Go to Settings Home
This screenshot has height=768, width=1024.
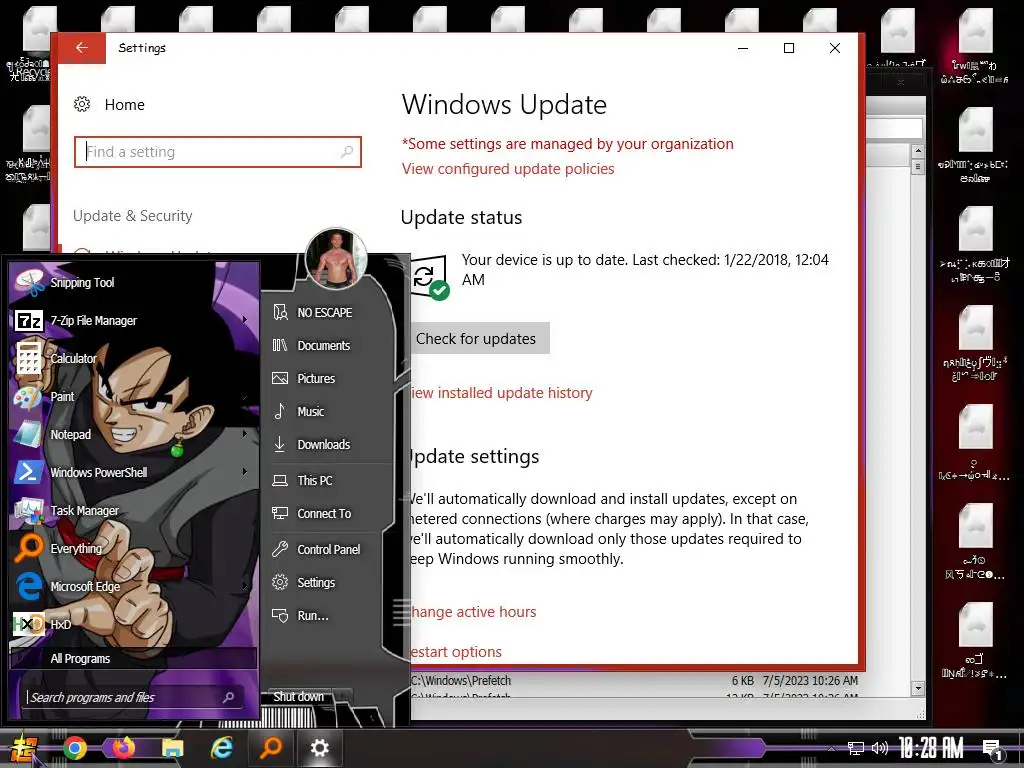point(109,104)
